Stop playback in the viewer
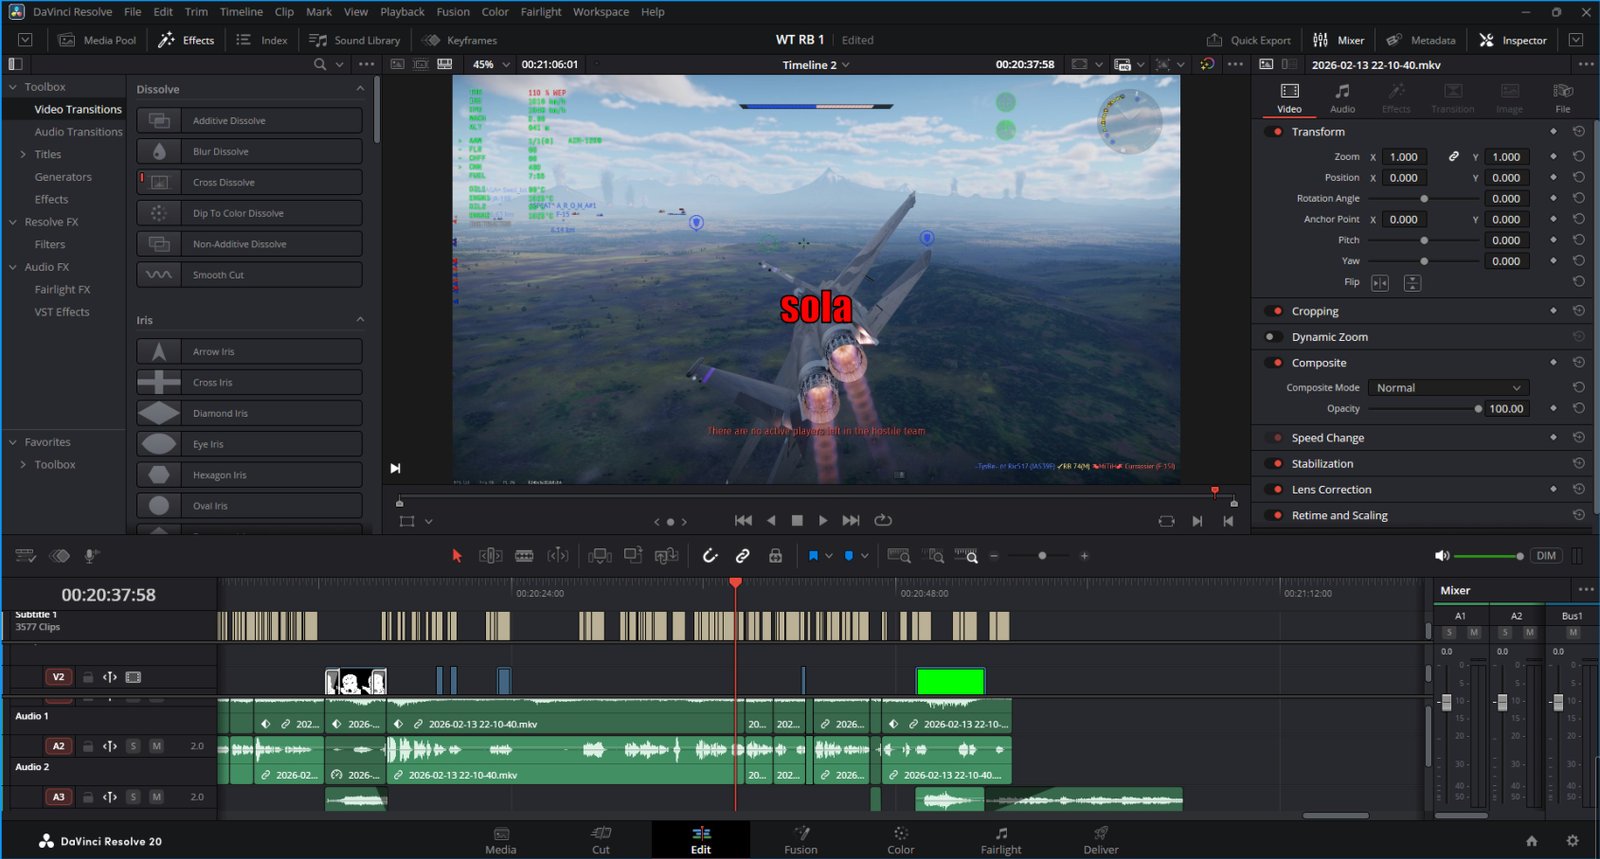The width and height of the screenshot is (1600, 859). coord(797,520)
